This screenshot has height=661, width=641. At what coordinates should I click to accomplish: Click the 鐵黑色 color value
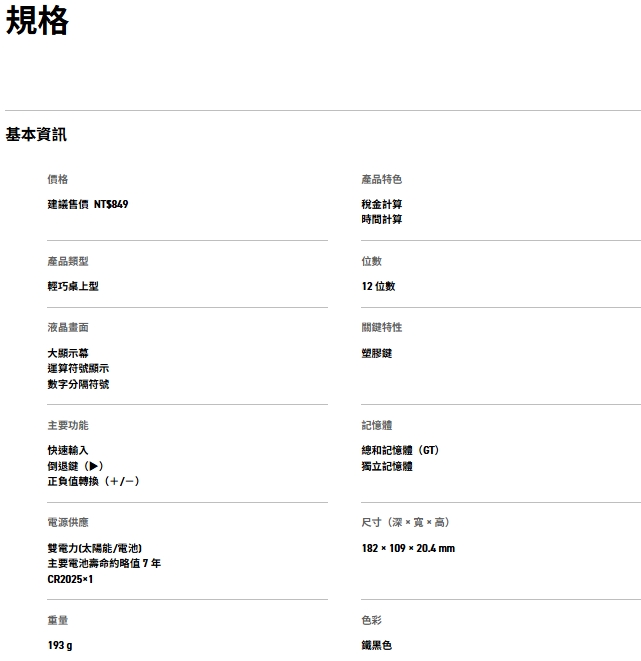pos(377,645)
